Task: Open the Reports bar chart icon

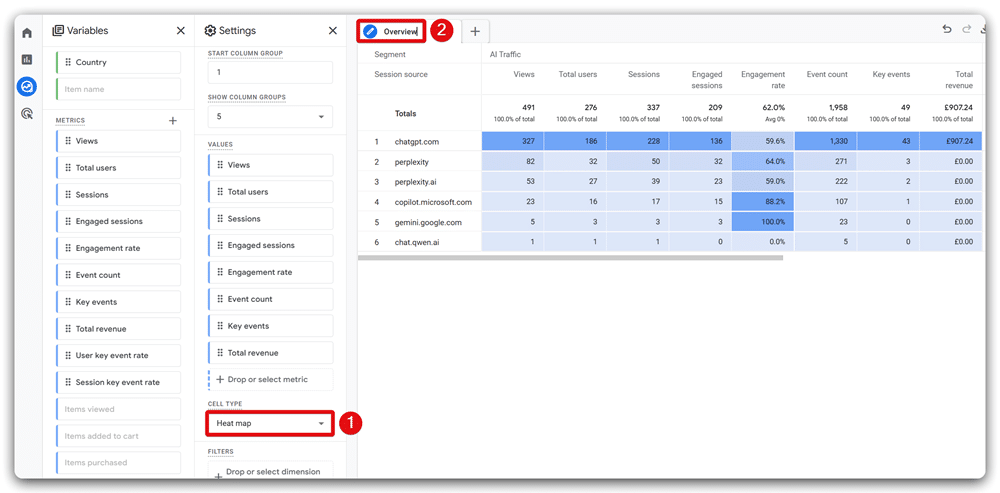Action: (27, 59)
